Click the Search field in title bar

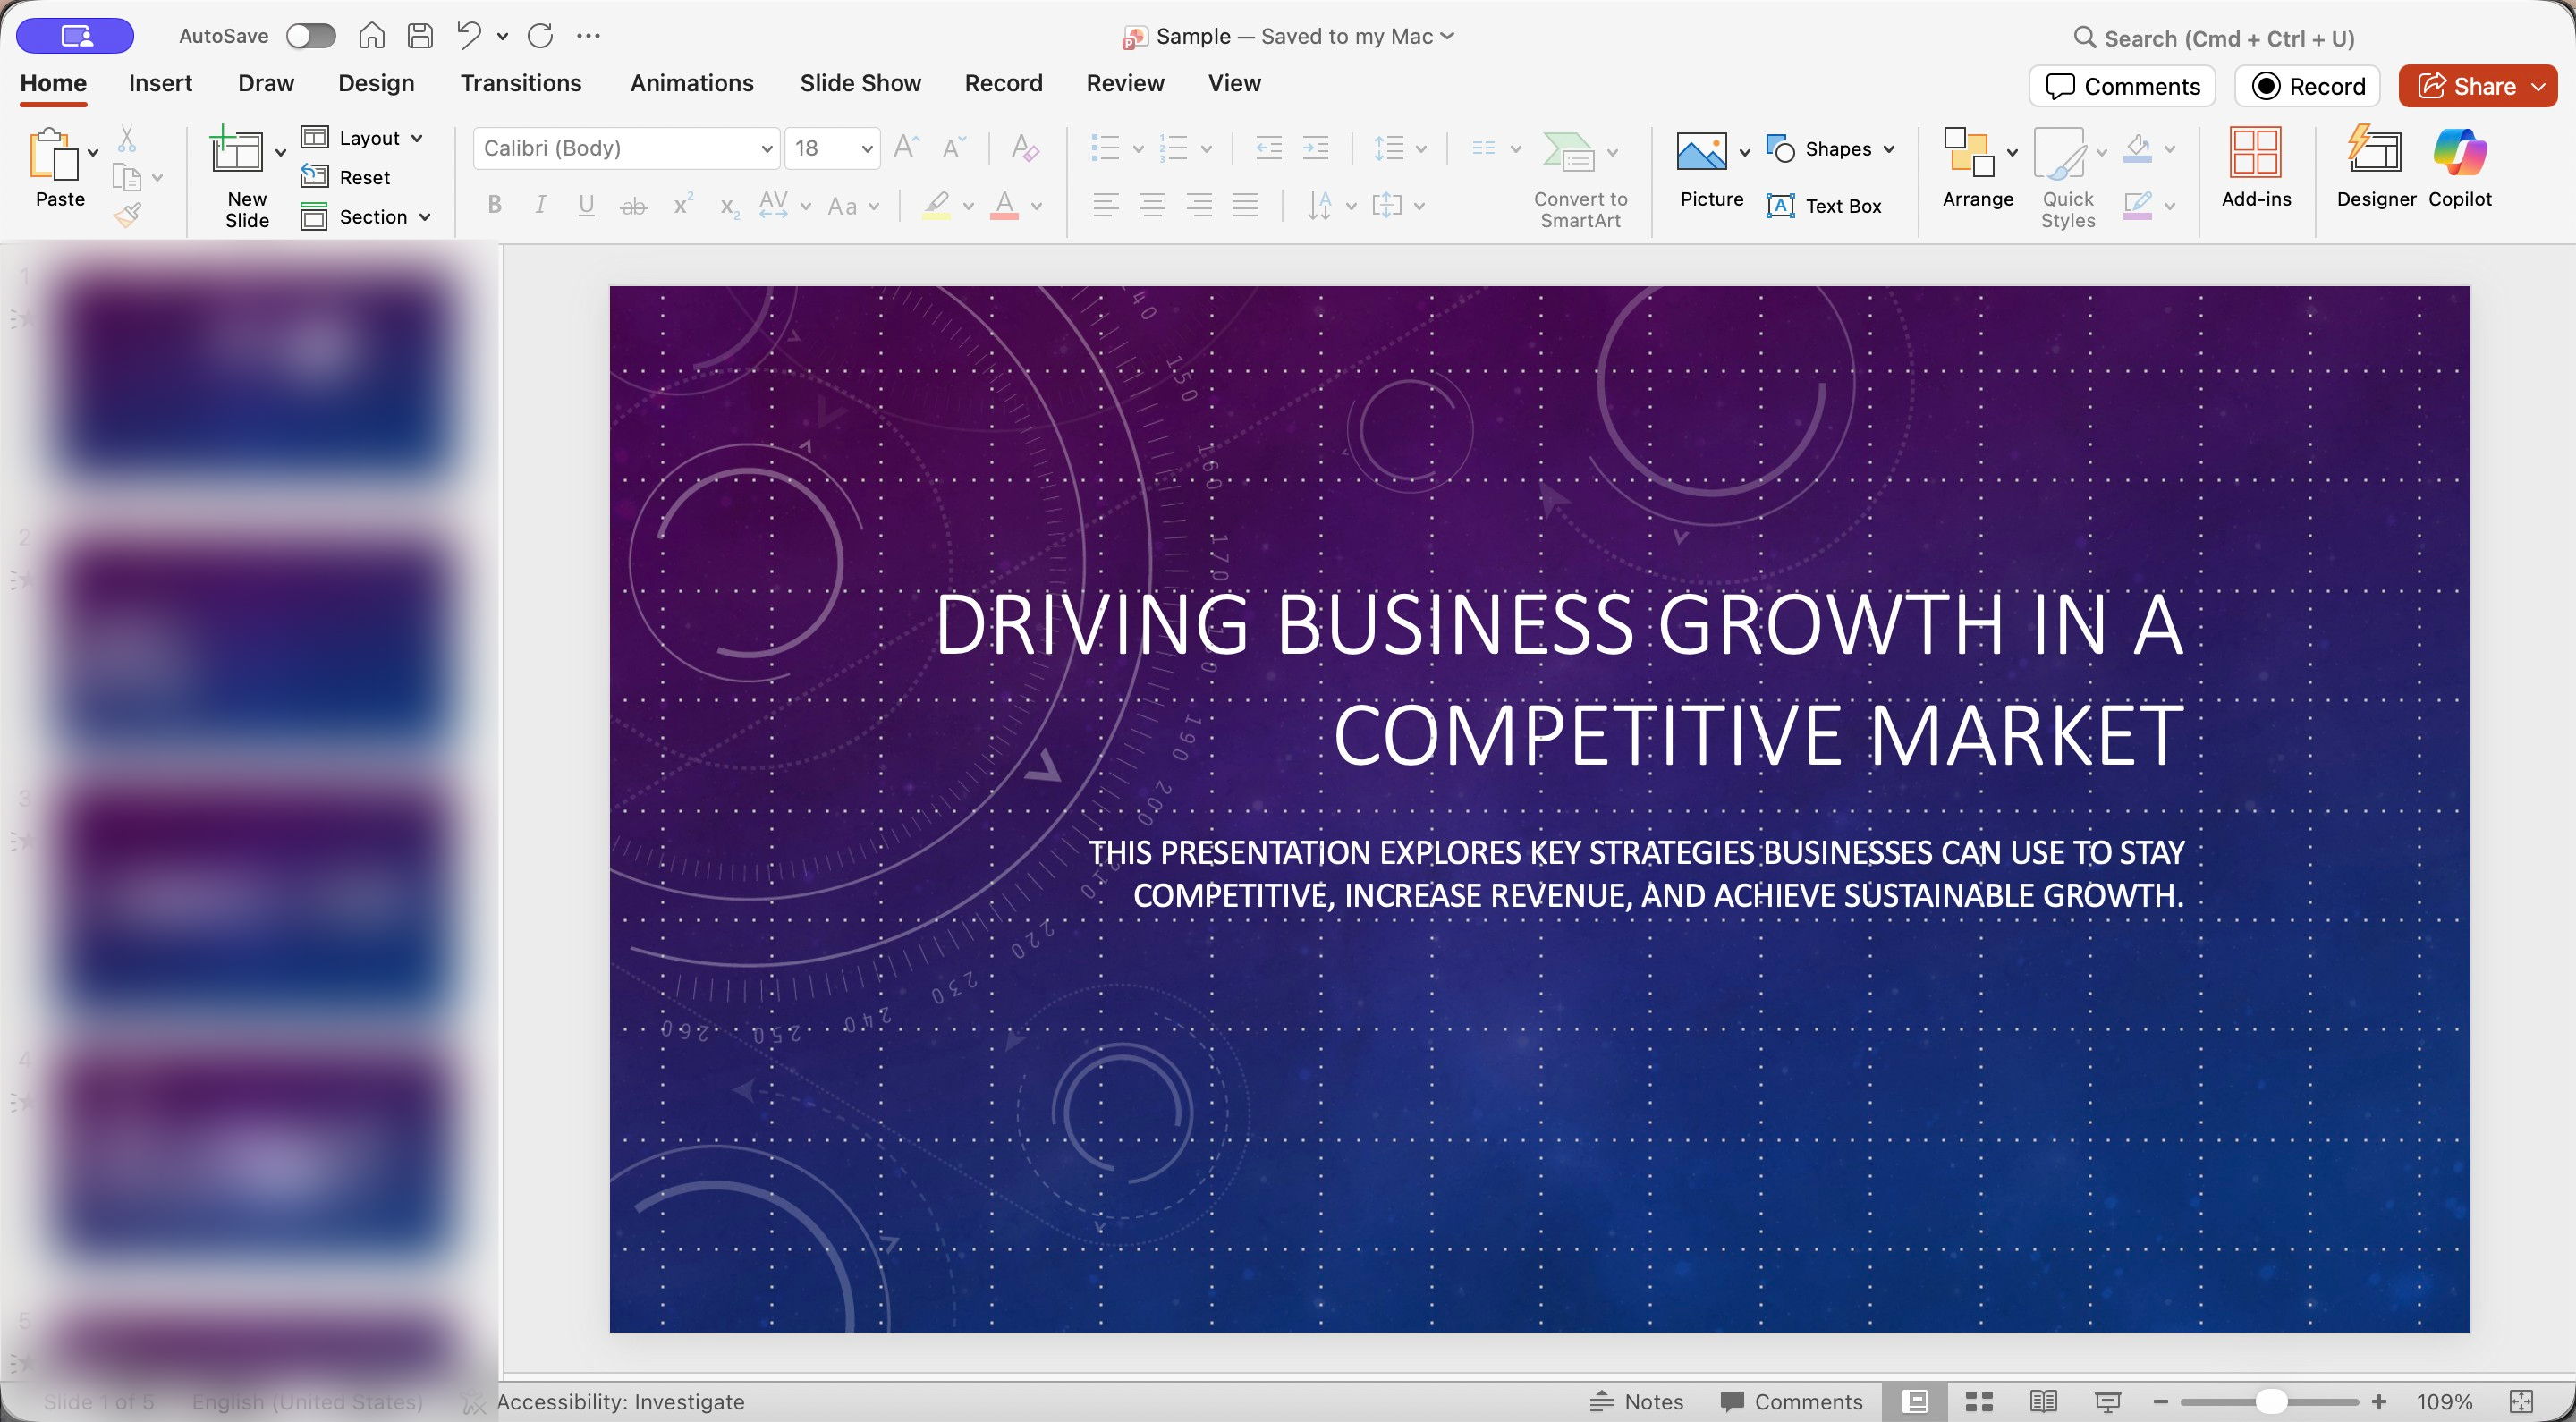2228,38
